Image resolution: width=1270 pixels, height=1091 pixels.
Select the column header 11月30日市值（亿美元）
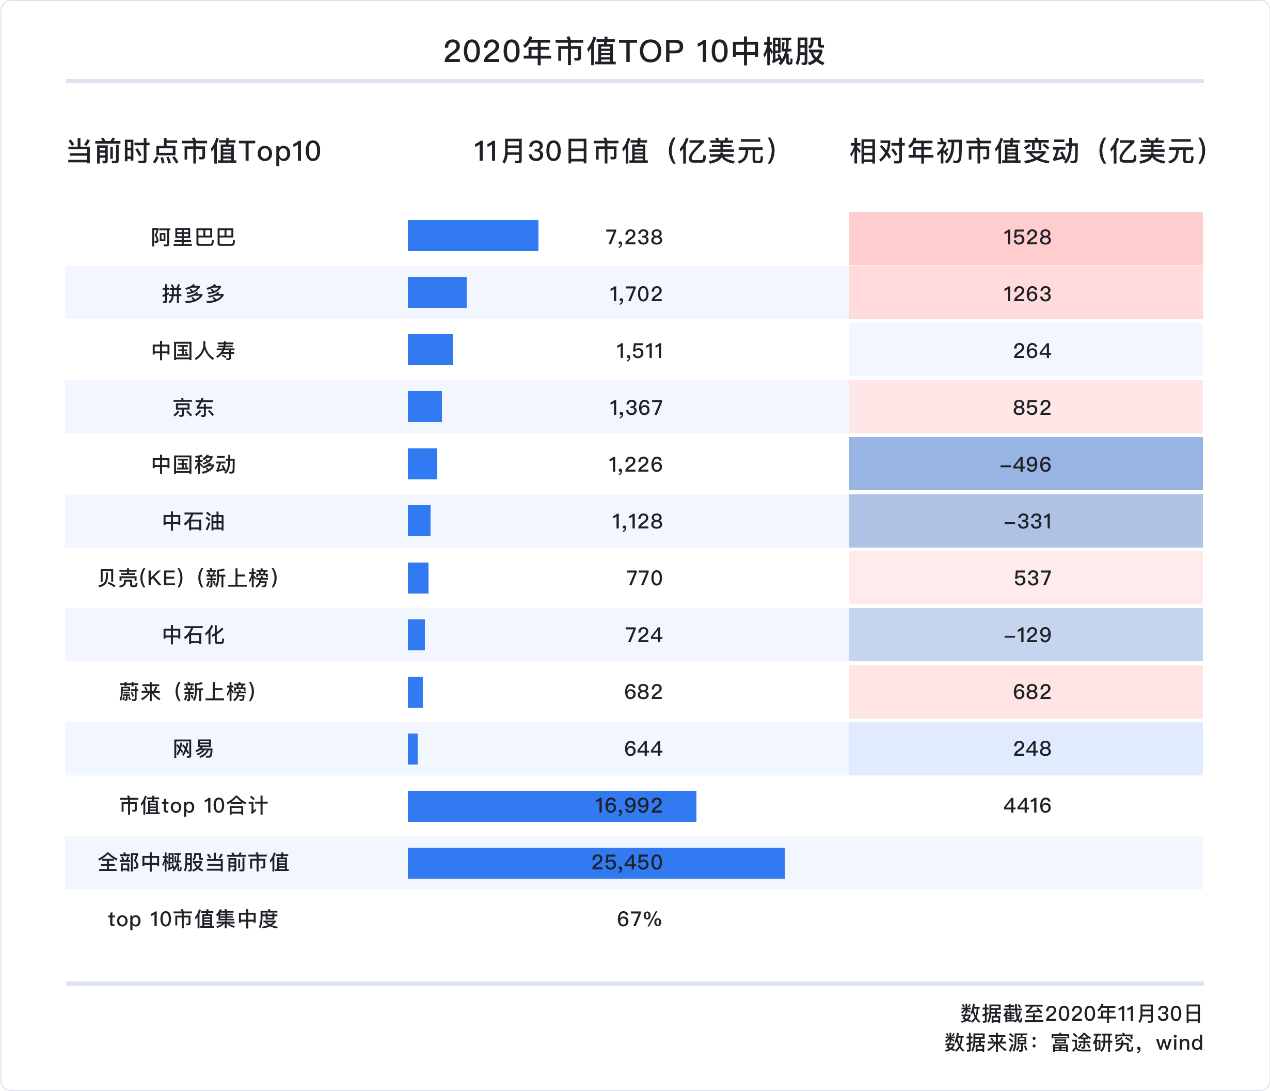tap(630, 151)
